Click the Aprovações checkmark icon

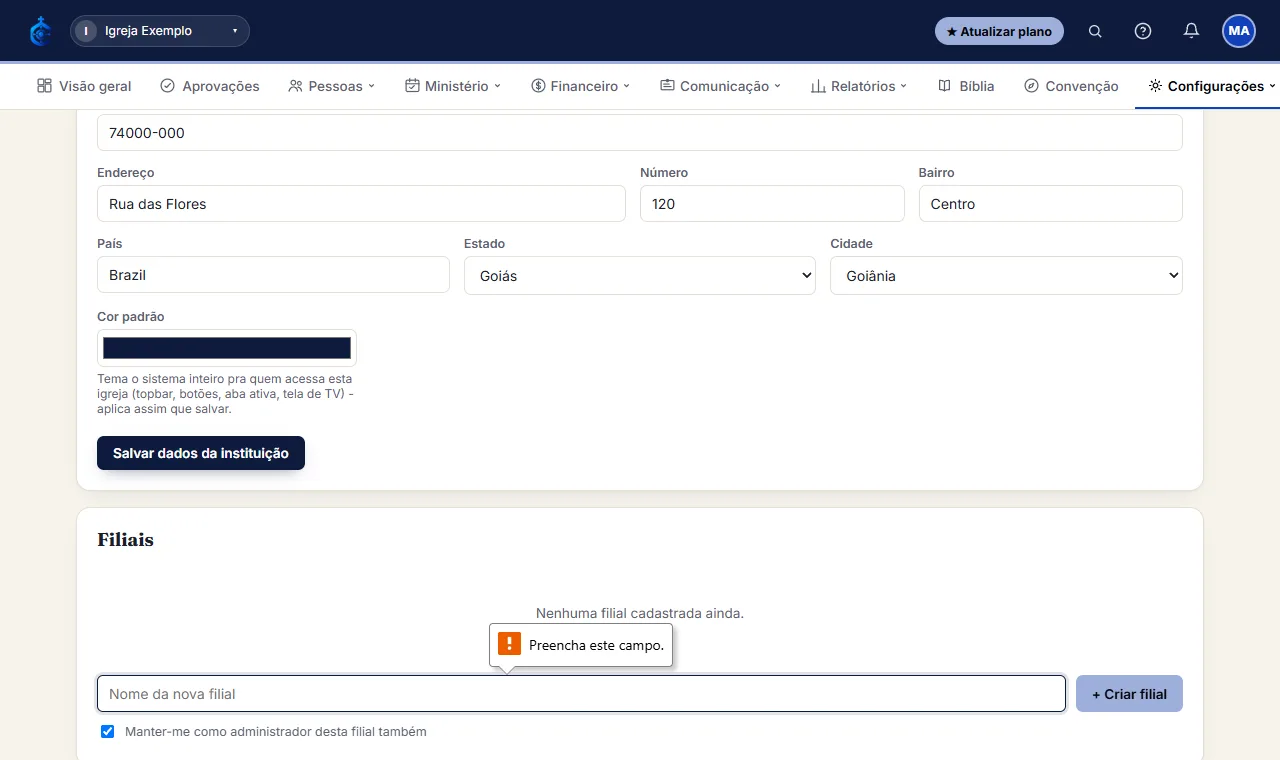pyautogui.click(x=167, y=86)
